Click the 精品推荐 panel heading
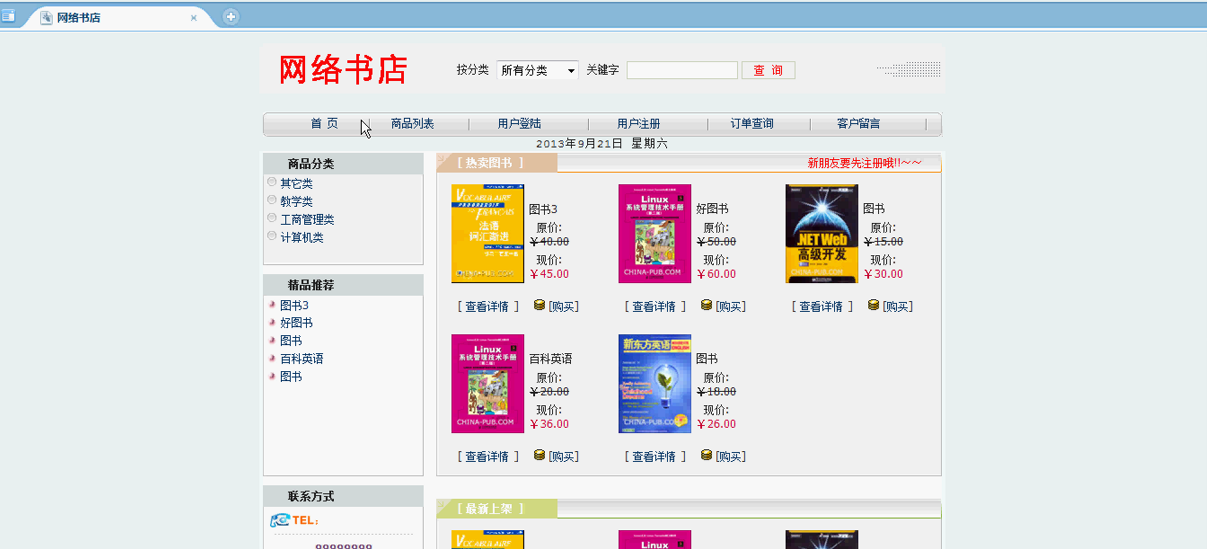This screenshot has height=549, width=1207. tap(311, 285)
